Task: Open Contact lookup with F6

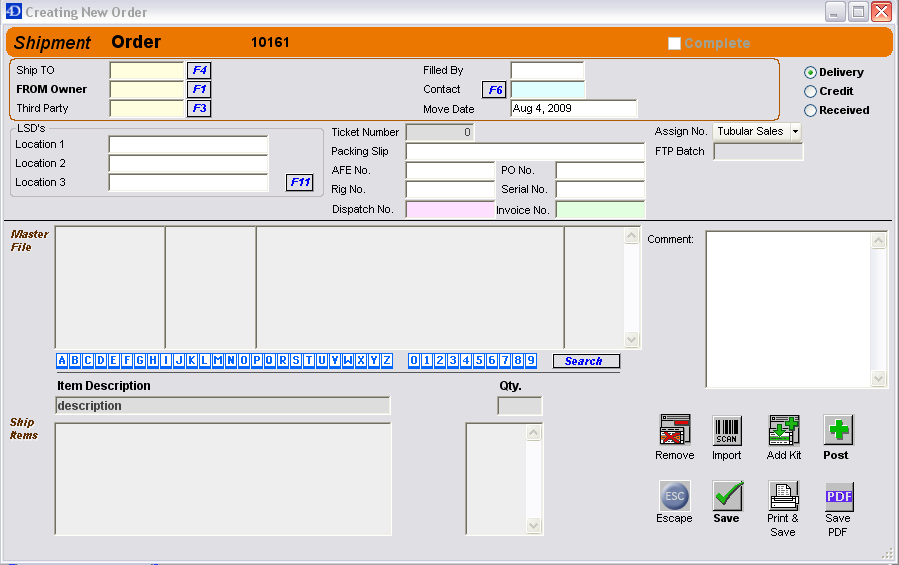Action: 494,89
